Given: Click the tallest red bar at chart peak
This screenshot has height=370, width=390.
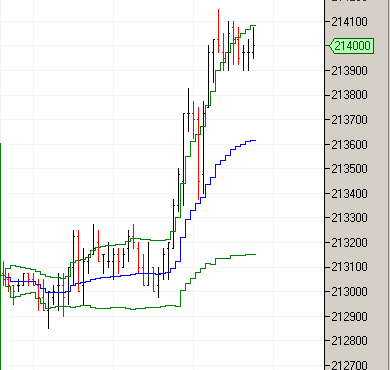Looking at the screenshot, I should click(x=219, y=31).
